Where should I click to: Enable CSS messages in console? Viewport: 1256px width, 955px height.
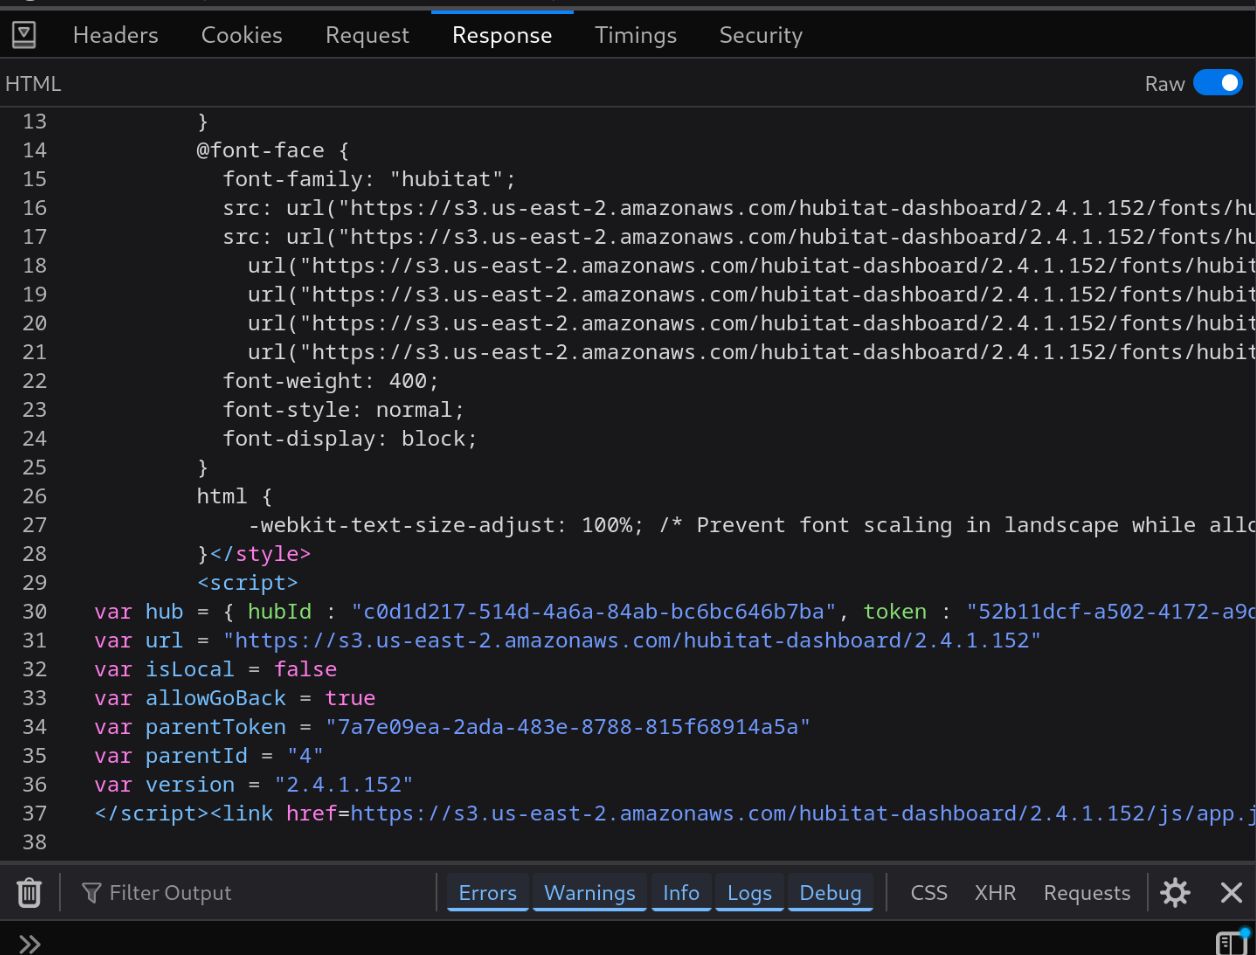coord(929,892)
